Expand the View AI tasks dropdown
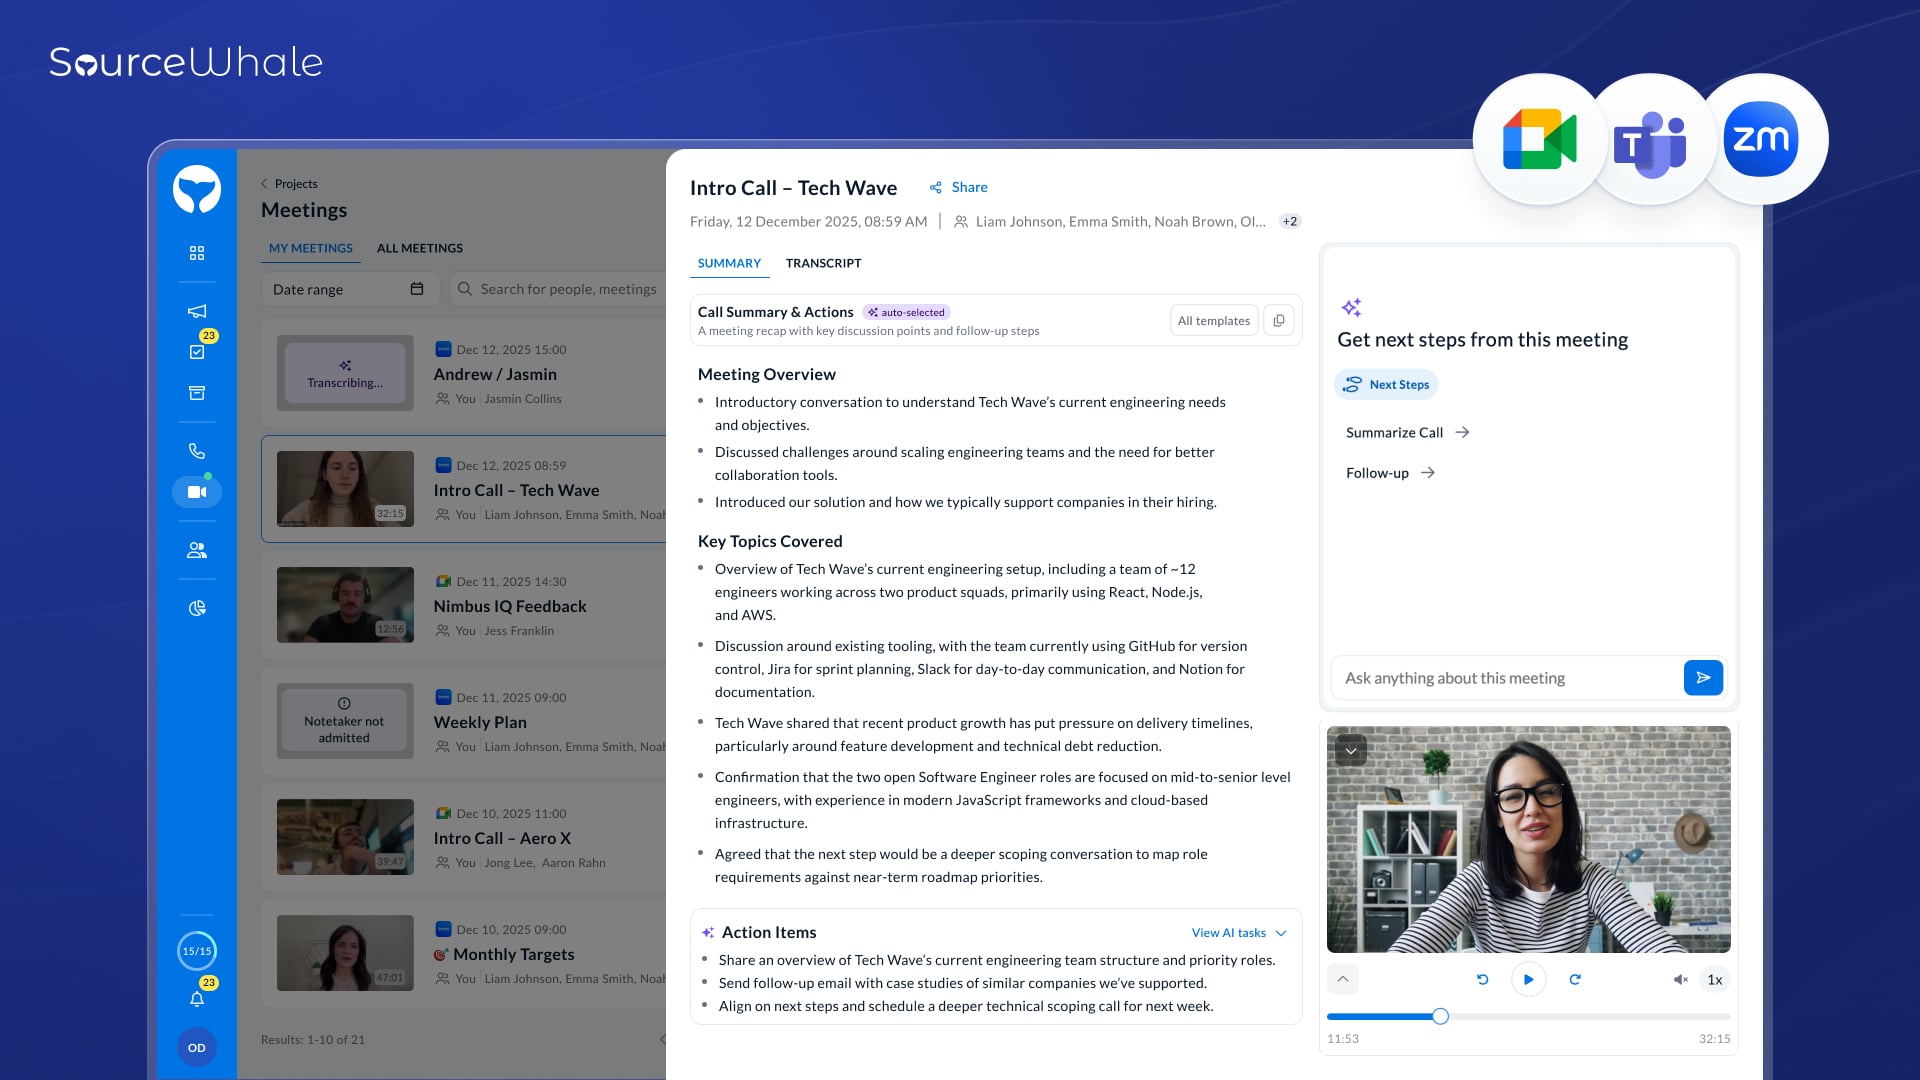 coord(1238,933)
